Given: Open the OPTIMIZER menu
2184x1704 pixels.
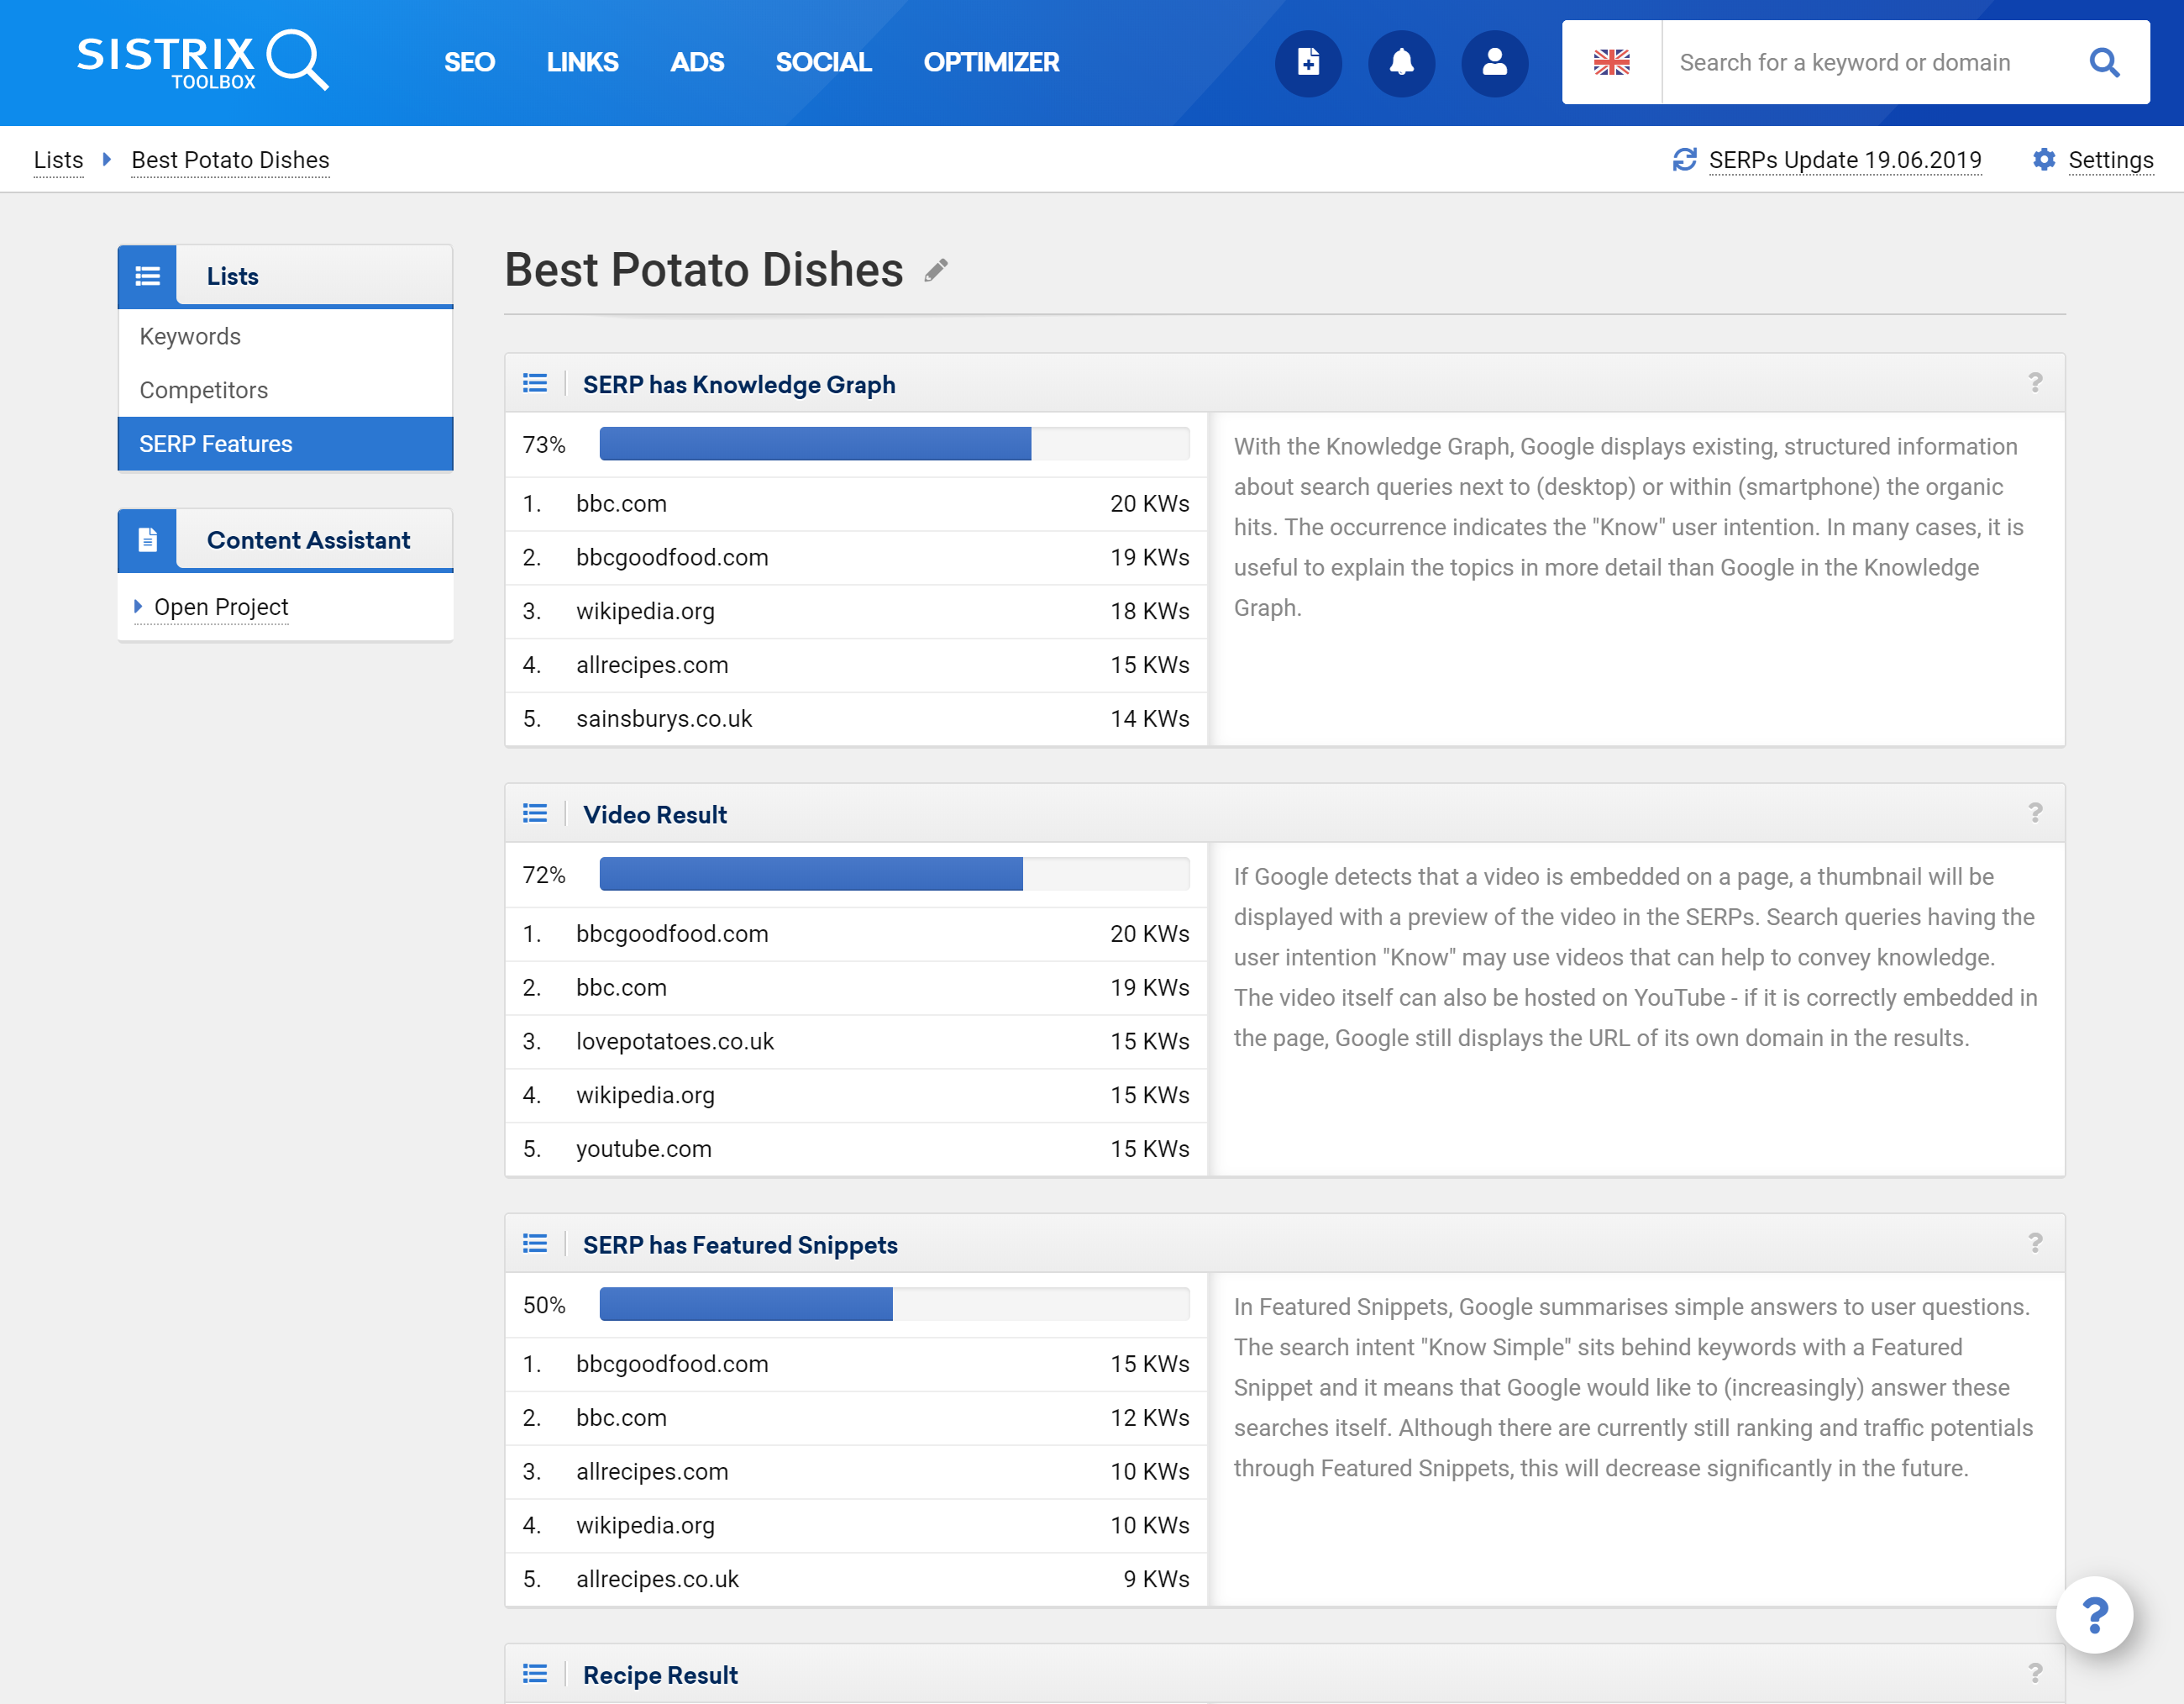Looking at the screenshot, I should [991, 62].
